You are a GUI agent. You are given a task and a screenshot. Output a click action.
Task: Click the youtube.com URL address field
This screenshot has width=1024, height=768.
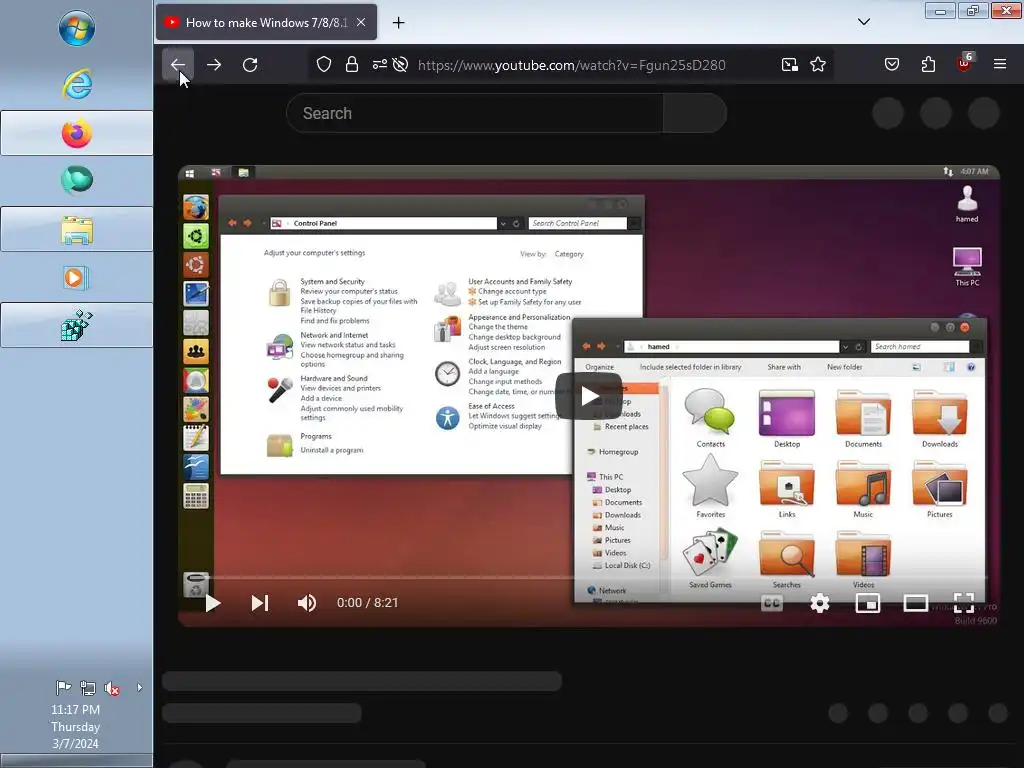[571, 65]
